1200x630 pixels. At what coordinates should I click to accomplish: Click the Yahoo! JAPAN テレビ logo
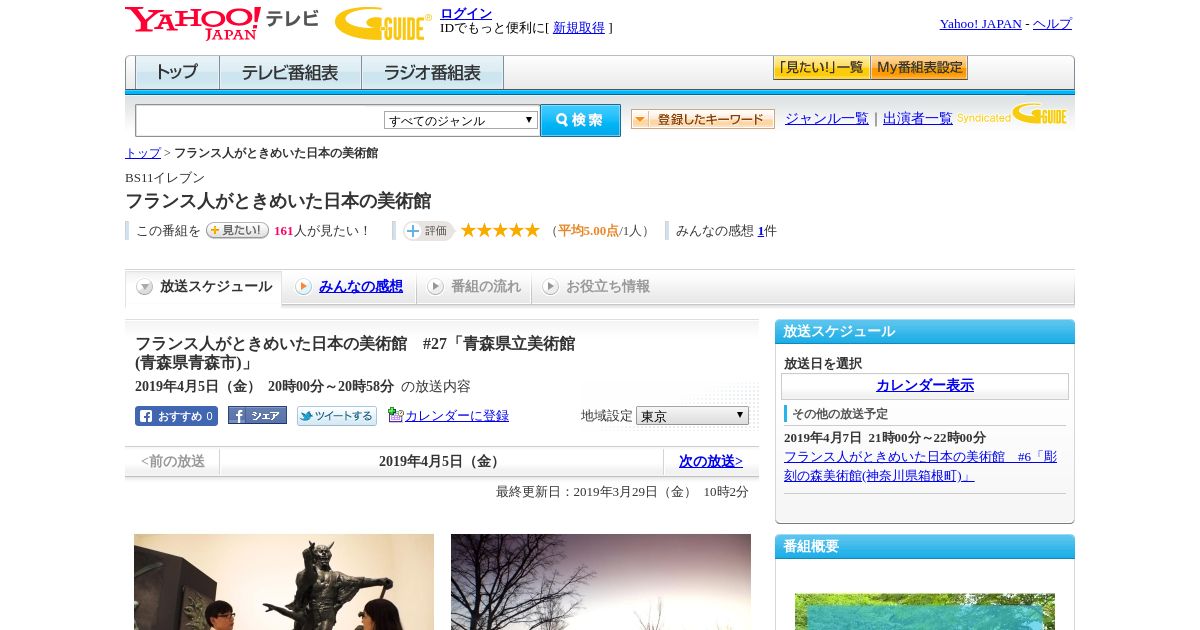click(222, 23)
